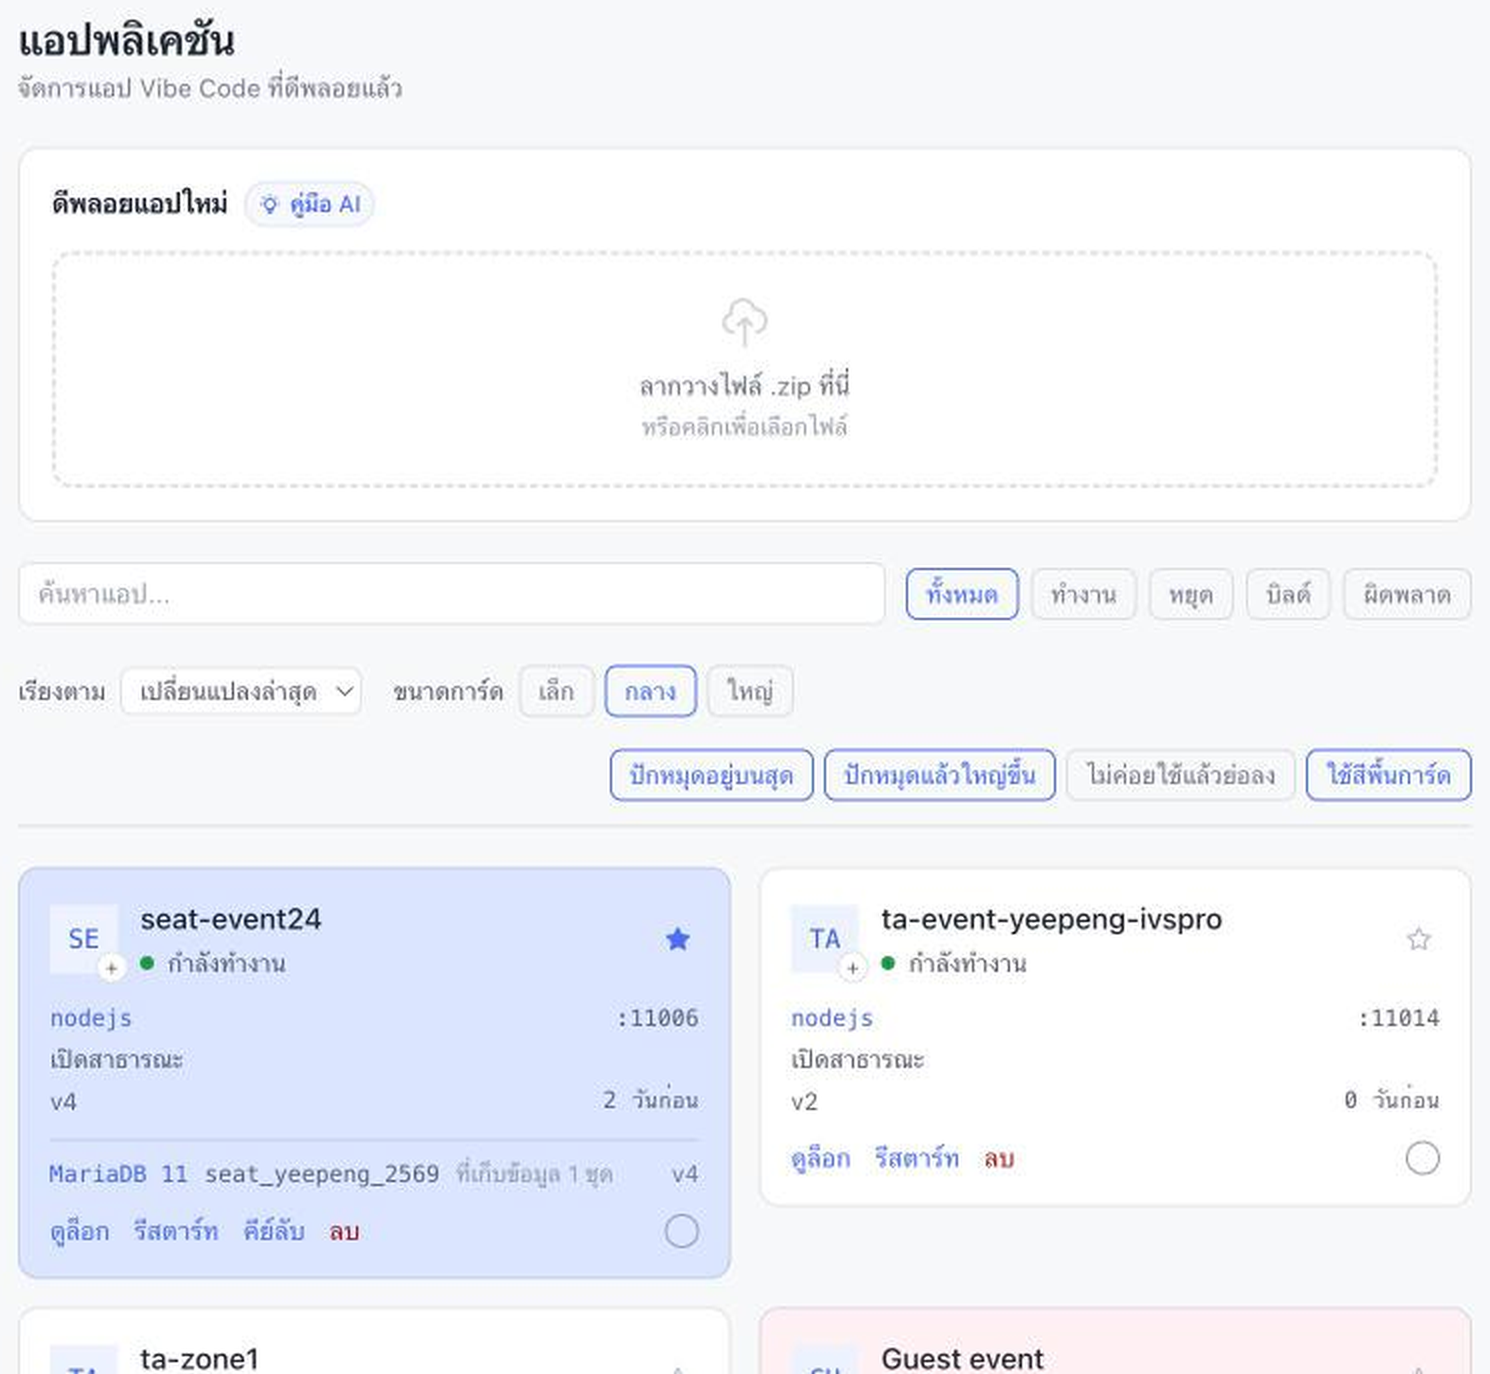Open คีย์ลับ secrets for seat-event24

[274, 1231]
